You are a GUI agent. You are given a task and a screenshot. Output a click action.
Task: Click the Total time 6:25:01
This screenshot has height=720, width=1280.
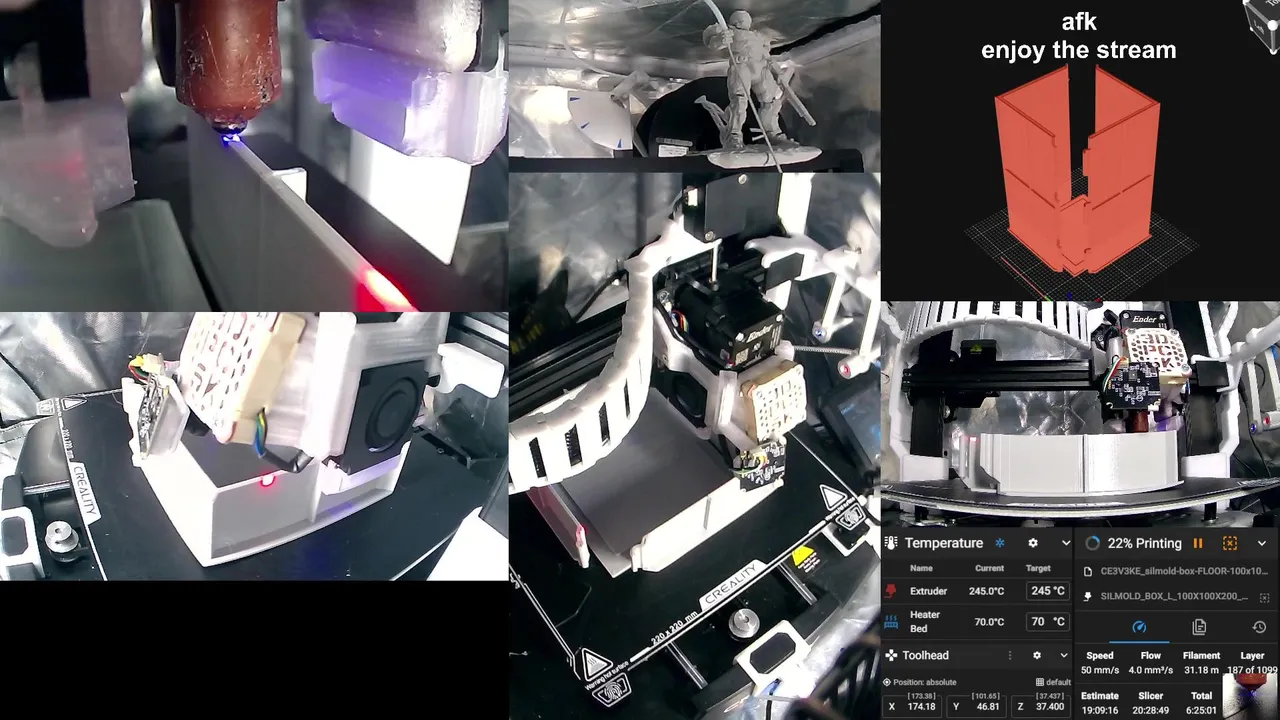coord(1201,710)
